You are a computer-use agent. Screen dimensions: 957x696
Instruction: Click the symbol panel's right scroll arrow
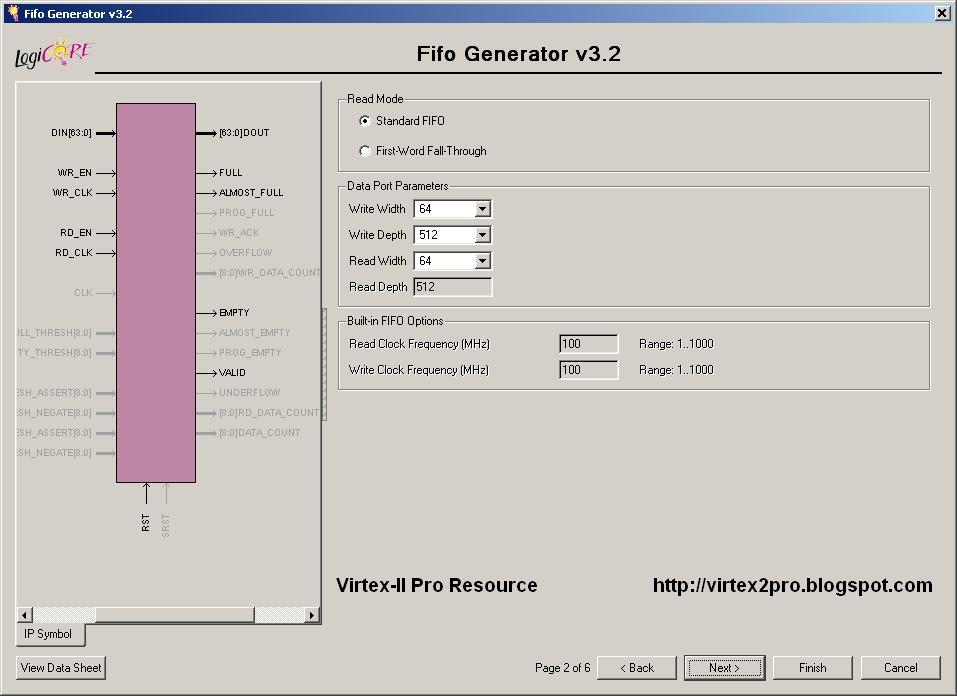coord(312,615)
